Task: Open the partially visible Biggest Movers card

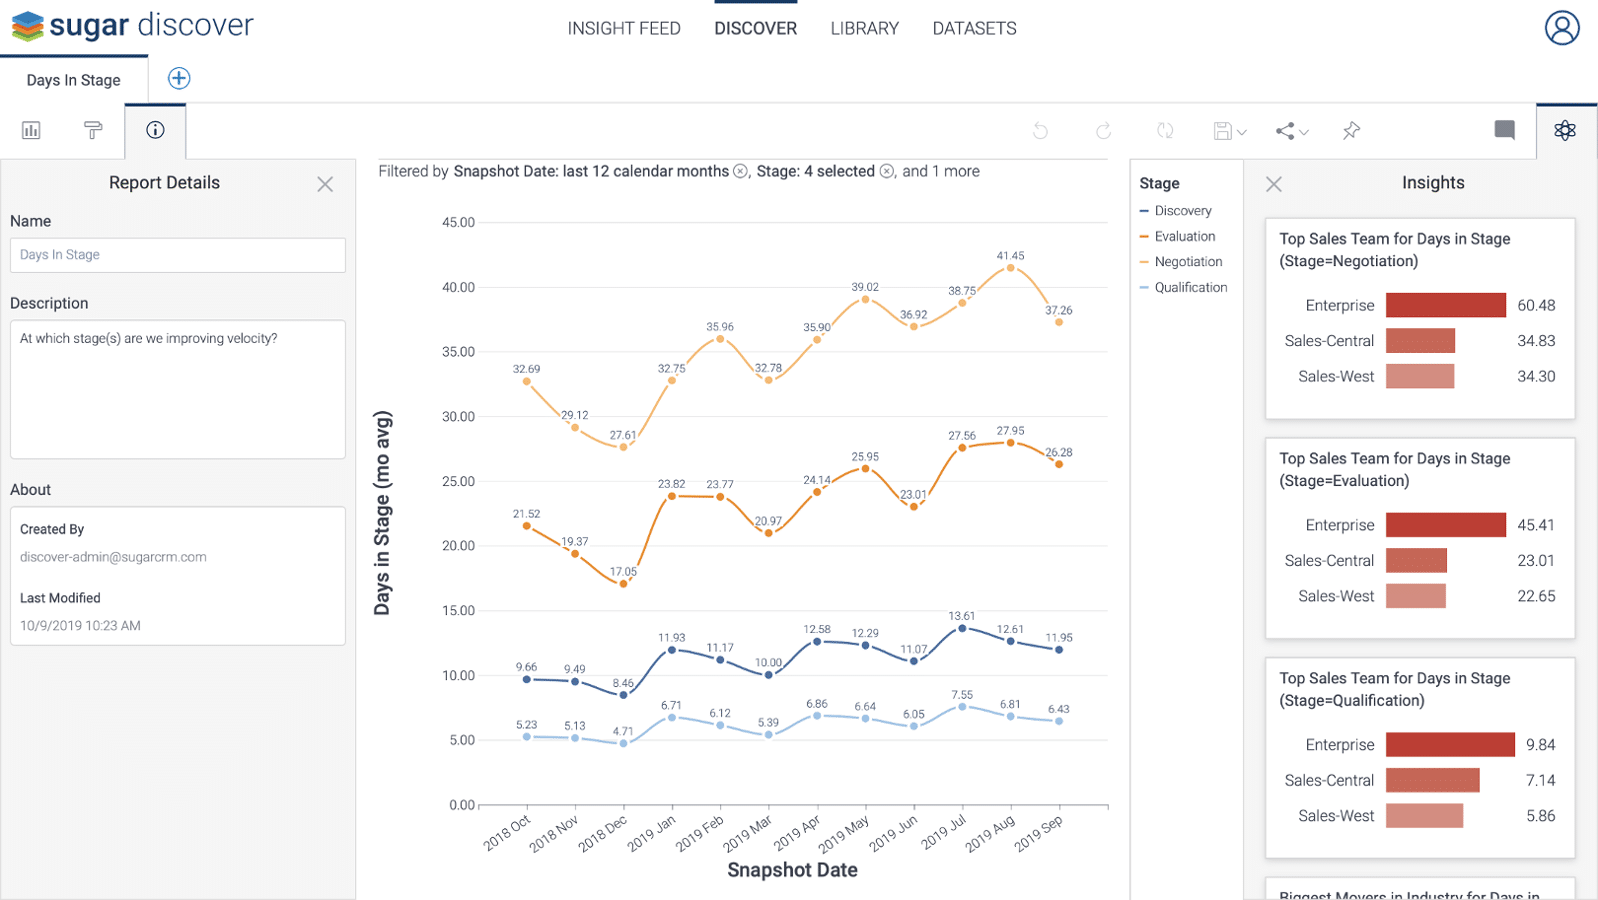Action: pos(1420,889)
